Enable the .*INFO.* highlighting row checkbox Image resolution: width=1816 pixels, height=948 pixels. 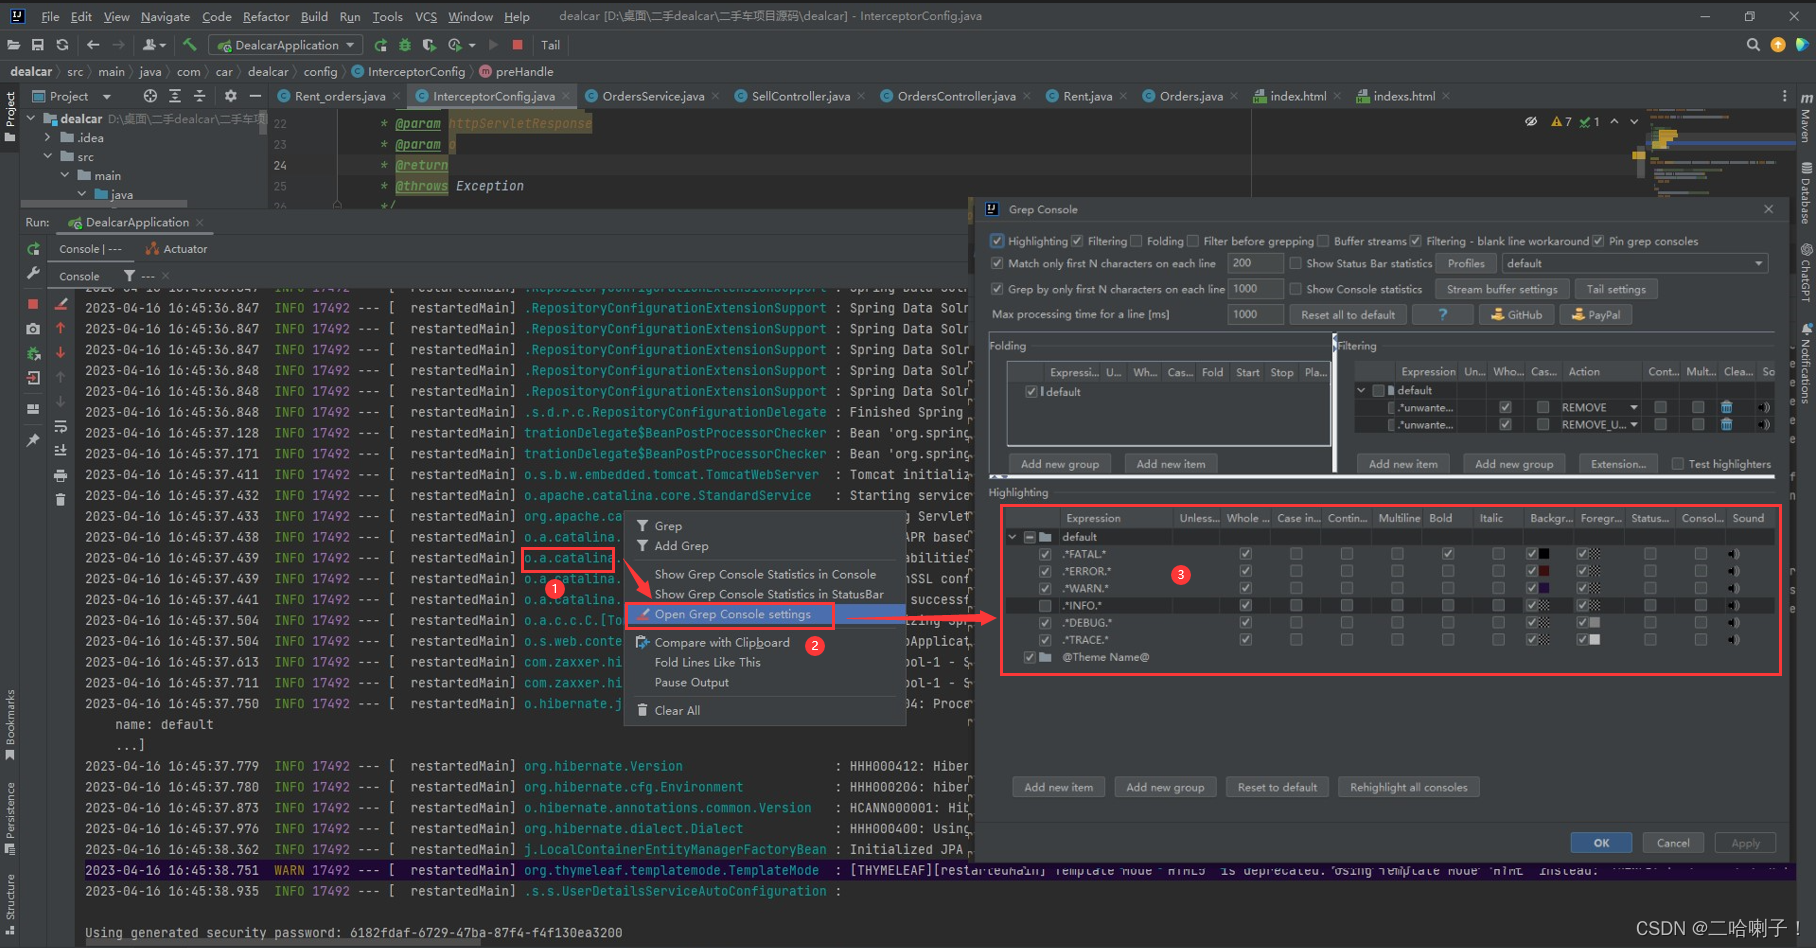(x=1045, y=605)
